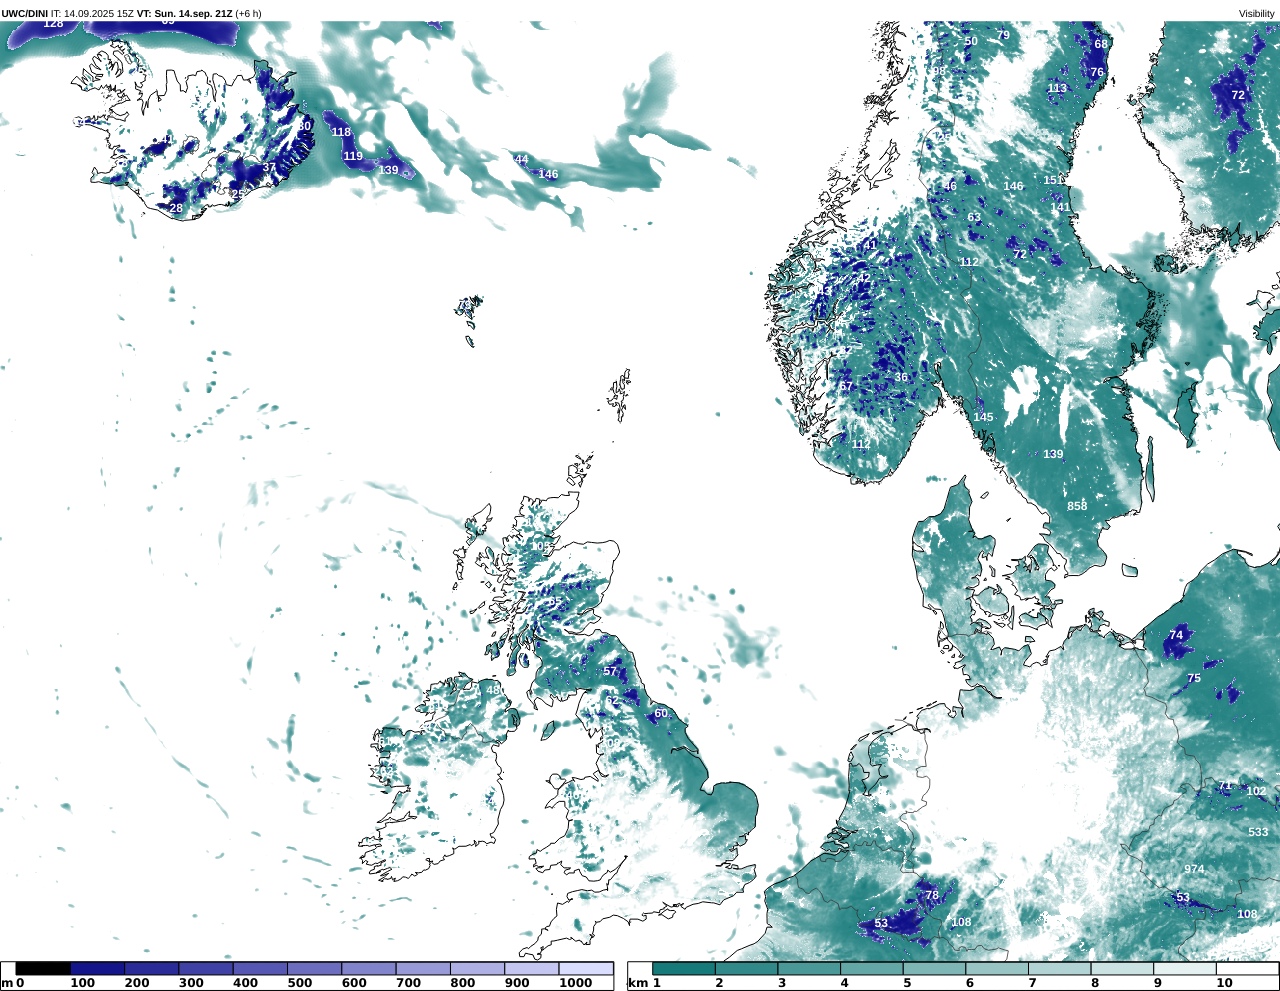Select swatch between 5 and 6 km
The image size is (1280, 991).
[x=934, y=968]
